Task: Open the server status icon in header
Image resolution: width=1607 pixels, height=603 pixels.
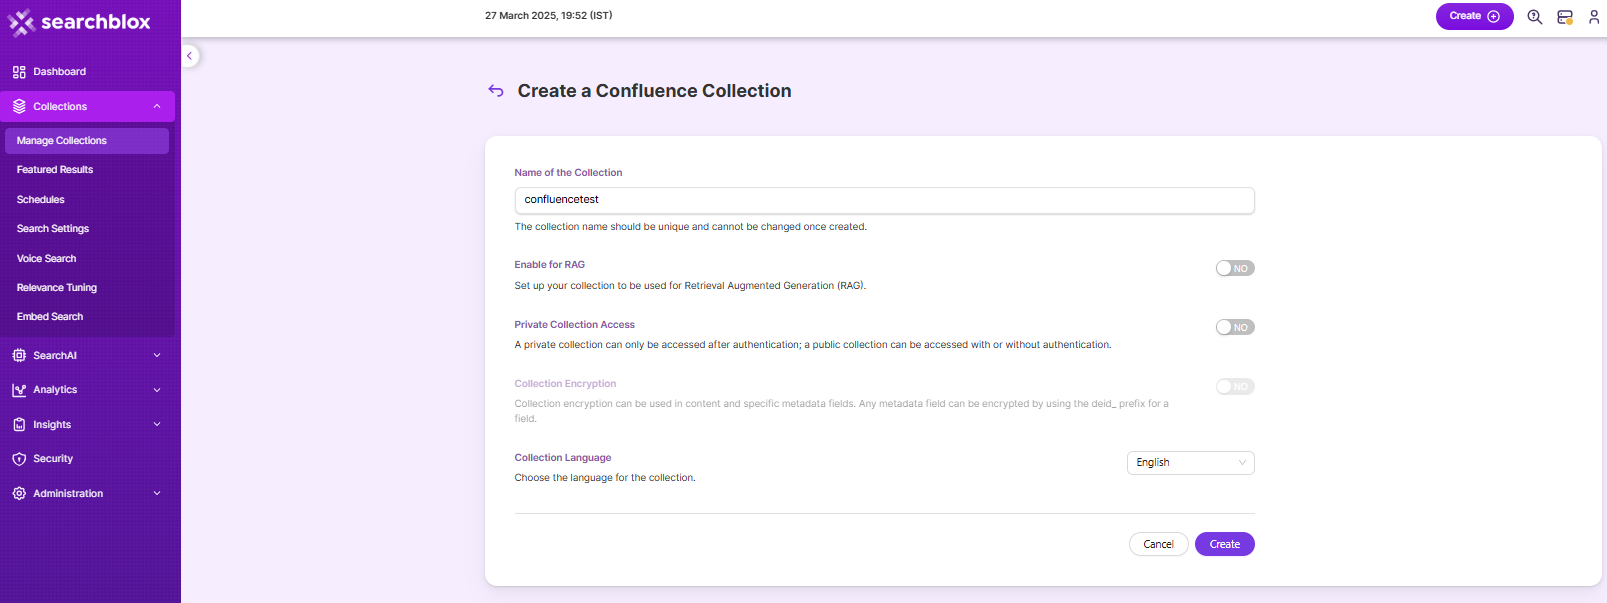Action: point(1565,17)
